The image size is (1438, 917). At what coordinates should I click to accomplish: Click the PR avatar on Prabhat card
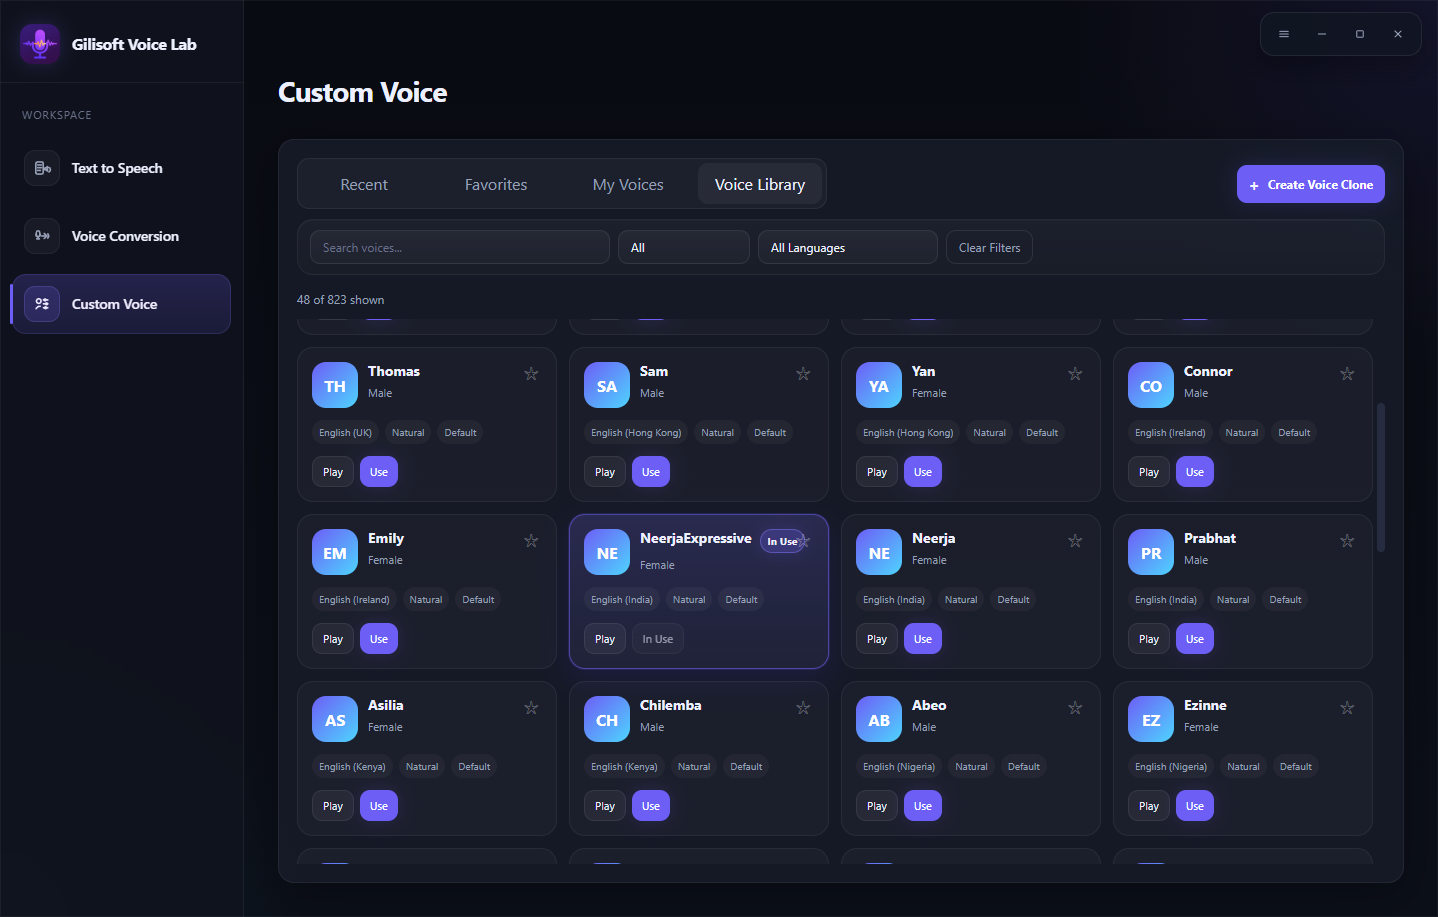pos(1151,552)
